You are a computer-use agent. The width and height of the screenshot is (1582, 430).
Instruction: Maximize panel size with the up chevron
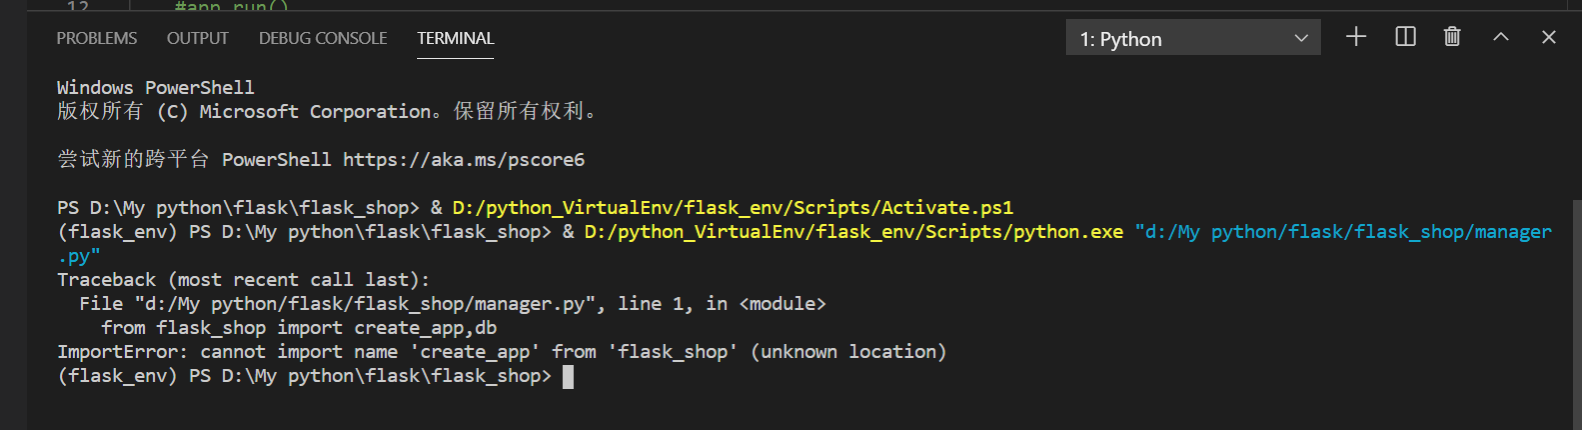pyautogui.click(x=1501, y=37)
